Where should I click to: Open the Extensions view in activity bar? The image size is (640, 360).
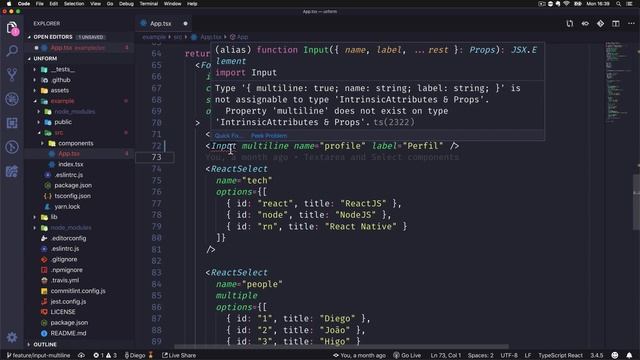[x=12, y=123]
